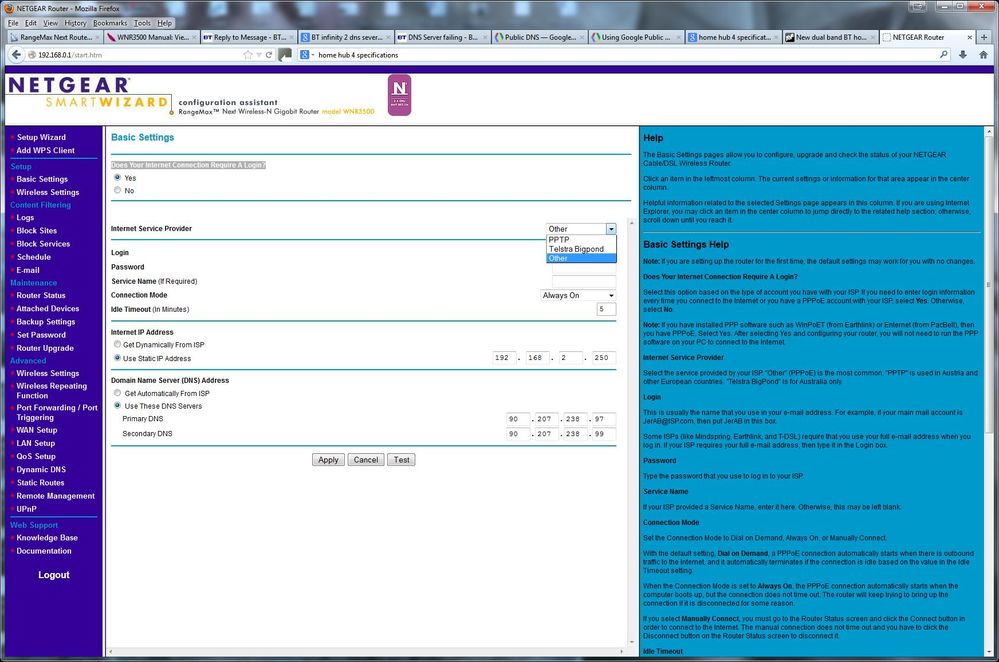Click the Idle Timeout minutes field
999x662 pixels.
(606, 309)
